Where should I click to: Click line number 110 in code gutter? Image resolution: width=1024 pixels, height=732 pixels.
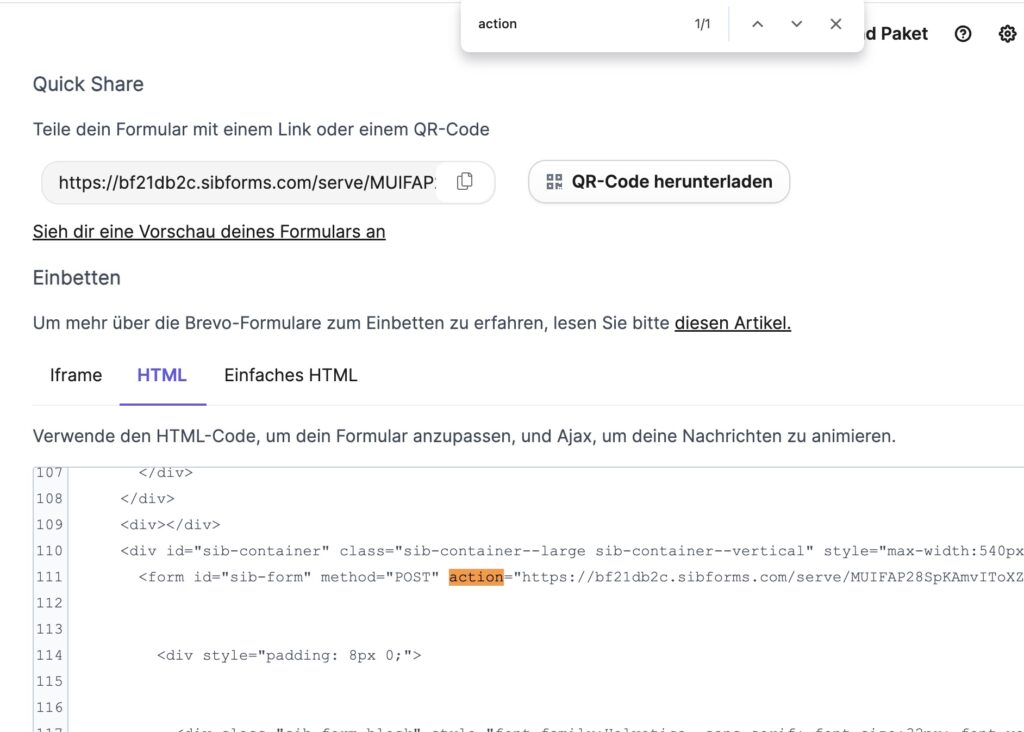50,551
